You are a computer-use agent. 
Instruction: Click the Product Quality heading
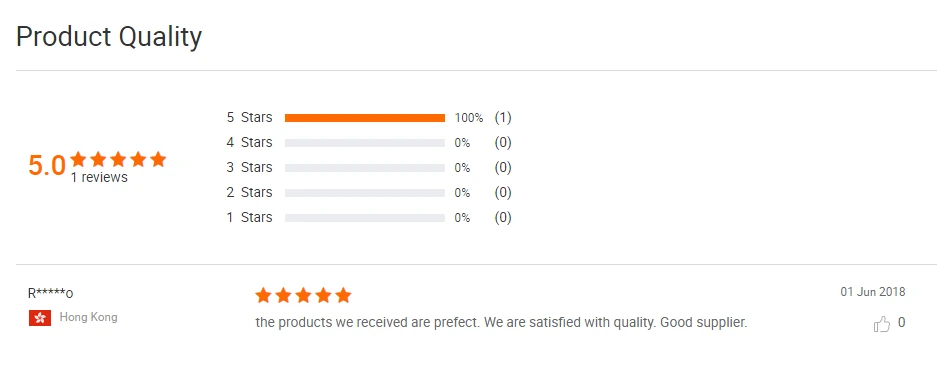pos(109,37)
